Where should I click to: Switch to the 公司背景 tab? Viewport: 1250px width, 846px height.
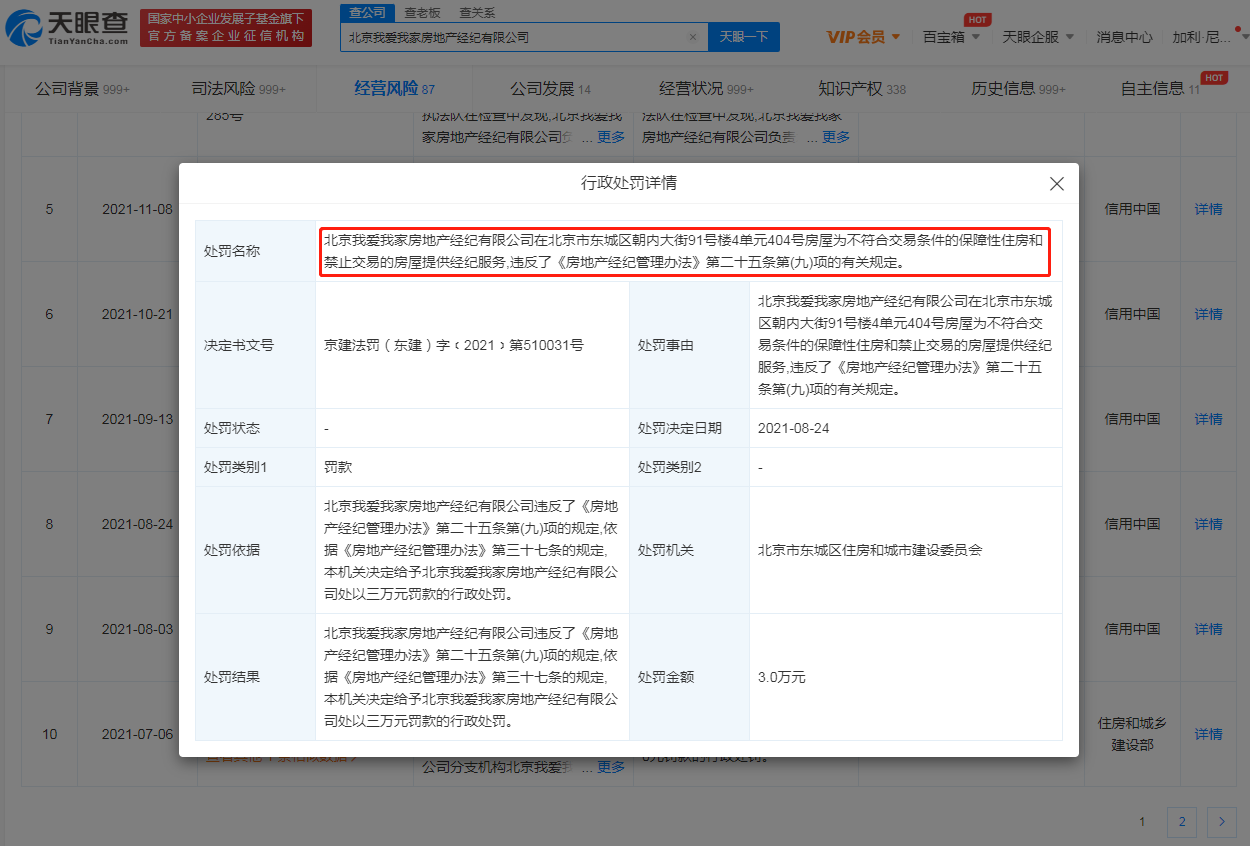point(82,89)
